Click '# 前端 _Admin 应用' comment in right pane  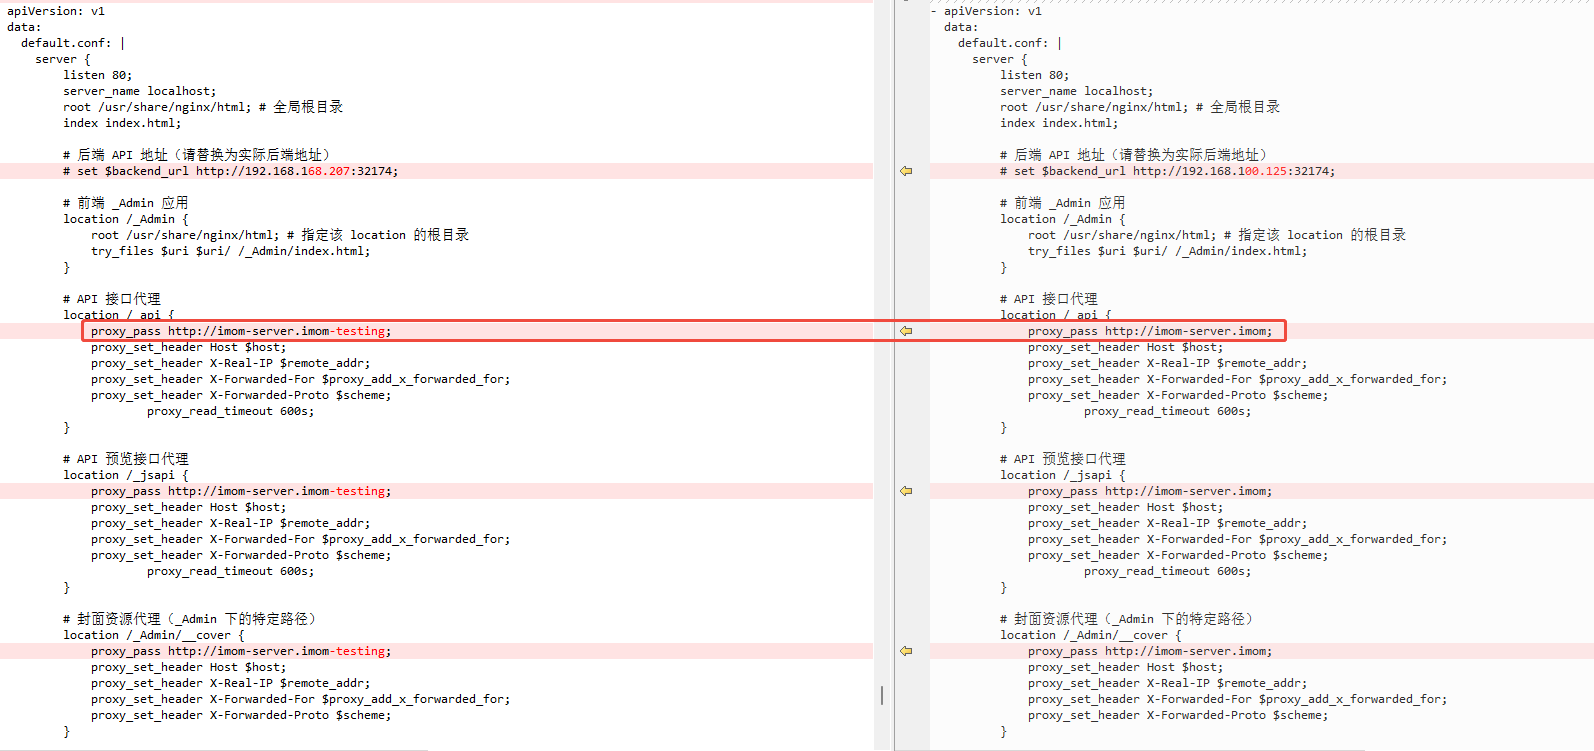1063,203
